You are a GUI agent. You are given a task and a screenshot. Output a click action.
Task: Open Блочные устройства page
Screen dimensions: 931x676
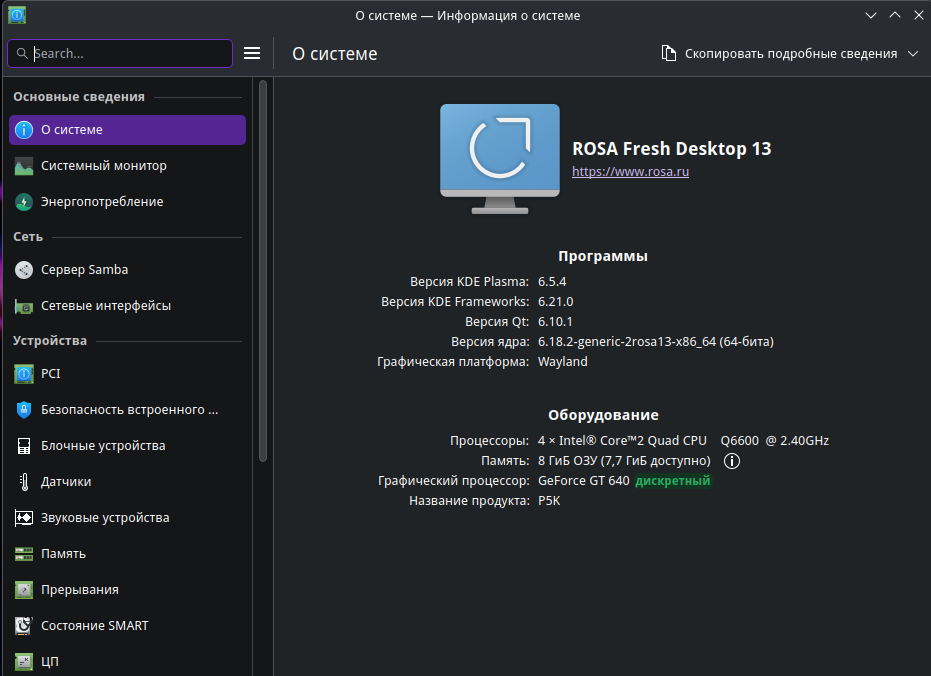127,446
